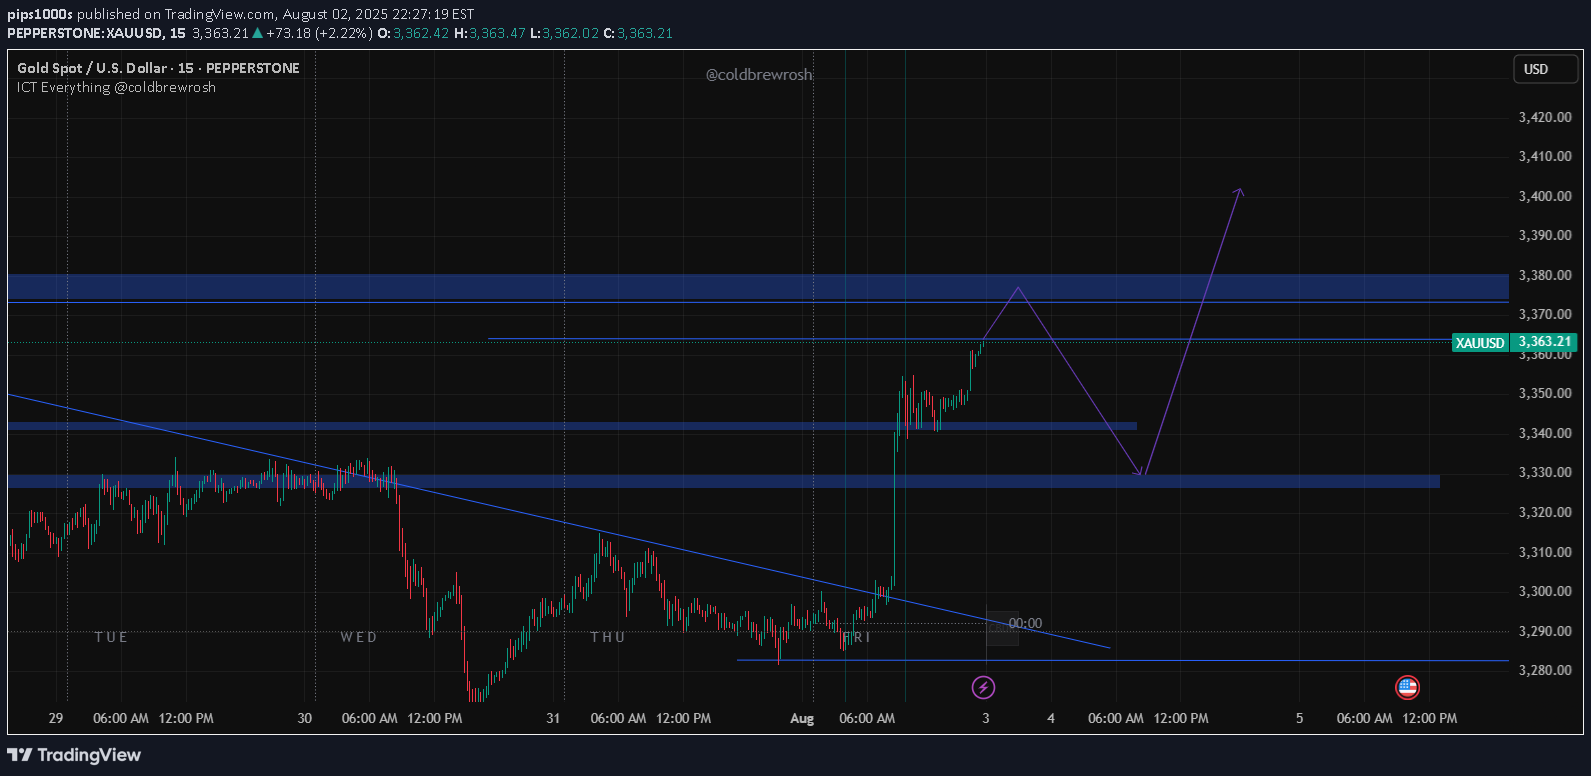The height and width of the screenshot is (776, 1591).
Task: Click the 3,320.00 price axis label
Action: pyautogui.click(x=1545, y=512)
